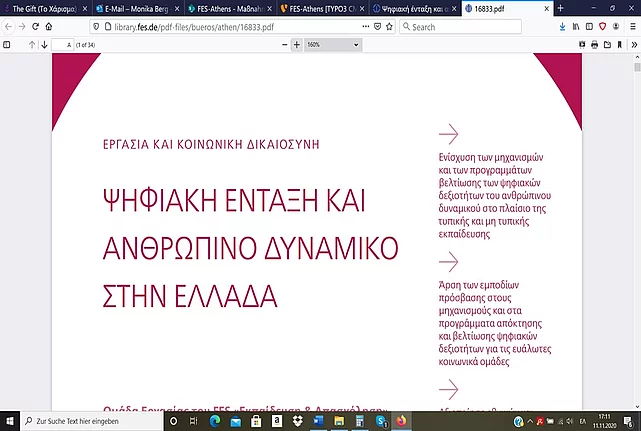Viewport: 641px width, 431px height.
Task: Open Amazon app from taskbar
Action: (x=277, y=421)
